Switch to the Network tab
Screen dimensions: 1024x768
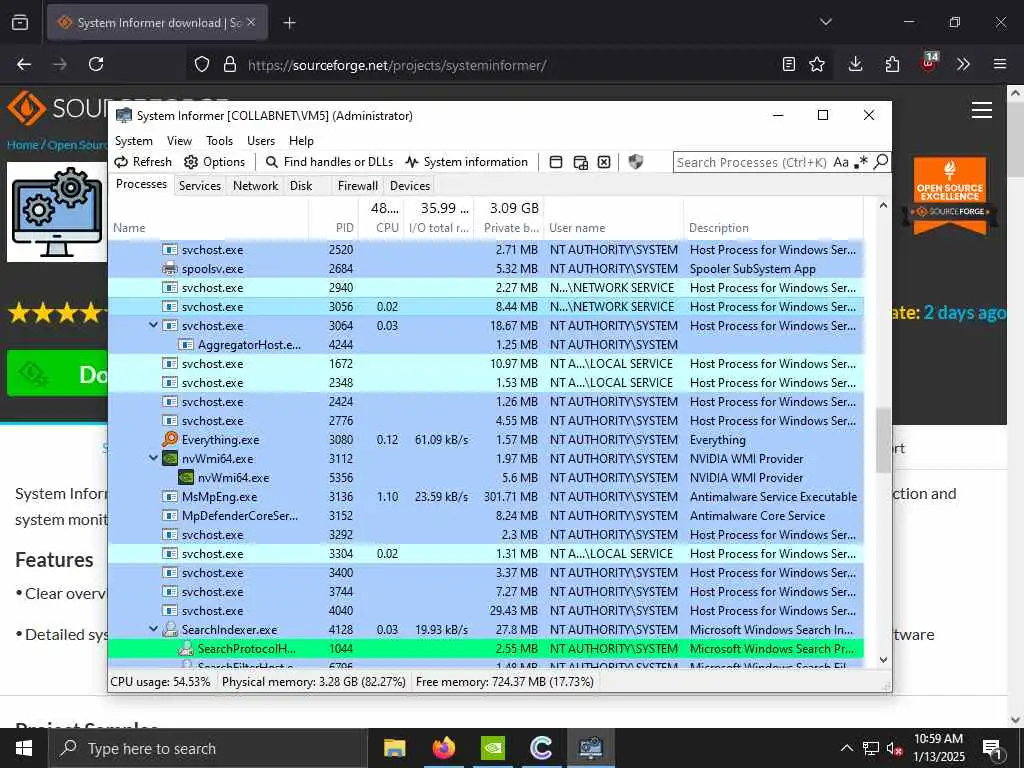255,185
